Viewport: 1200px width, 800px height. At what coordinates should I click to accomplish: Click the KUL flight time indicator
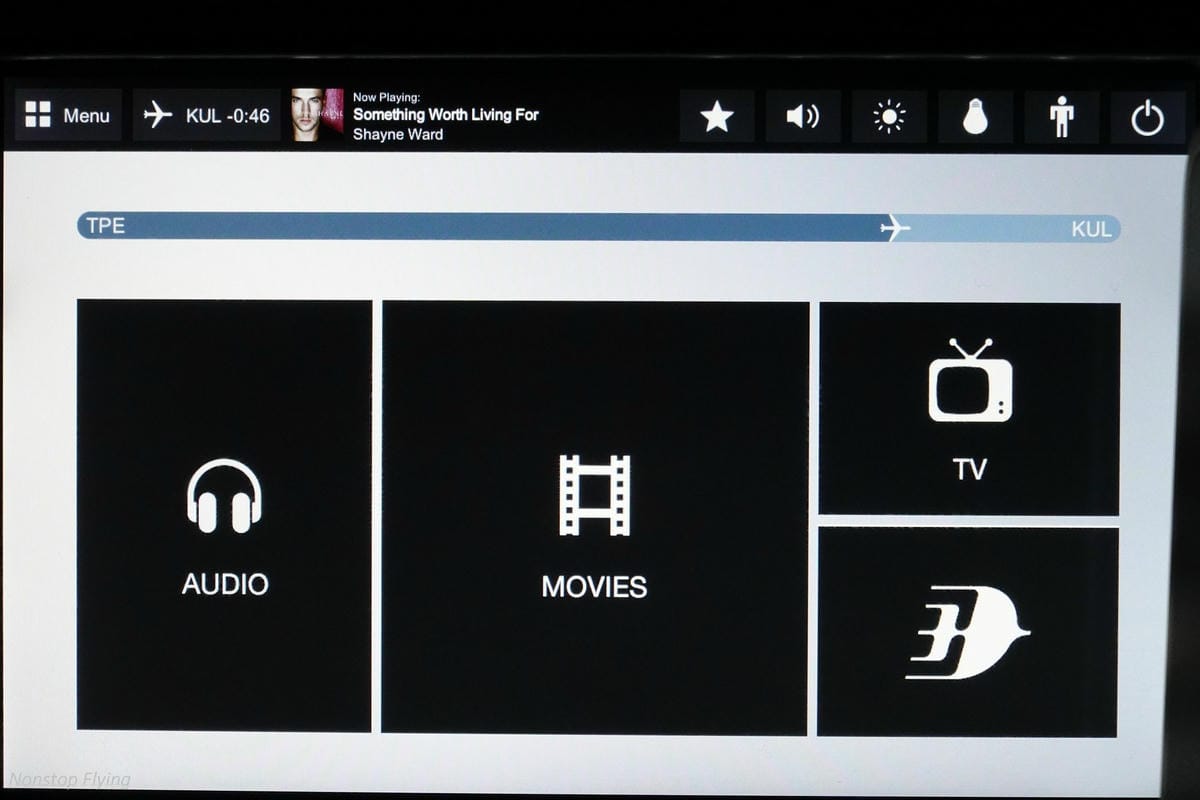click(x=207, y=115)
